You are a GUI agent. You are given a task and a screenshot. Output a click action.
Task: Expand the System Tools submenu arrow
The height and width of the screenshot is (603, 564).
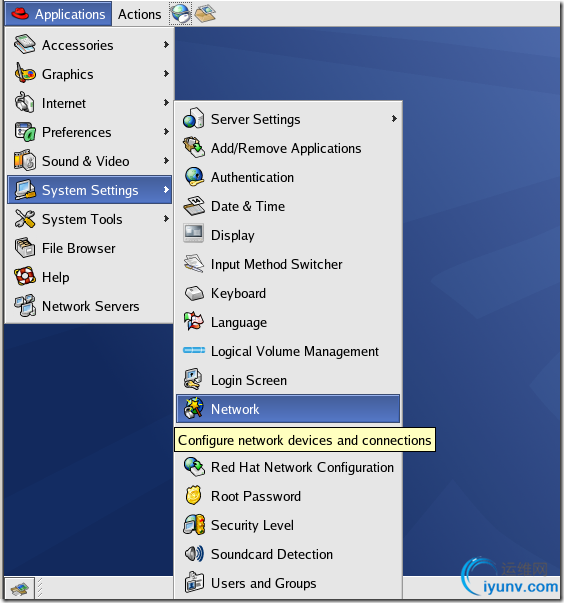click(x=166, y=219)
